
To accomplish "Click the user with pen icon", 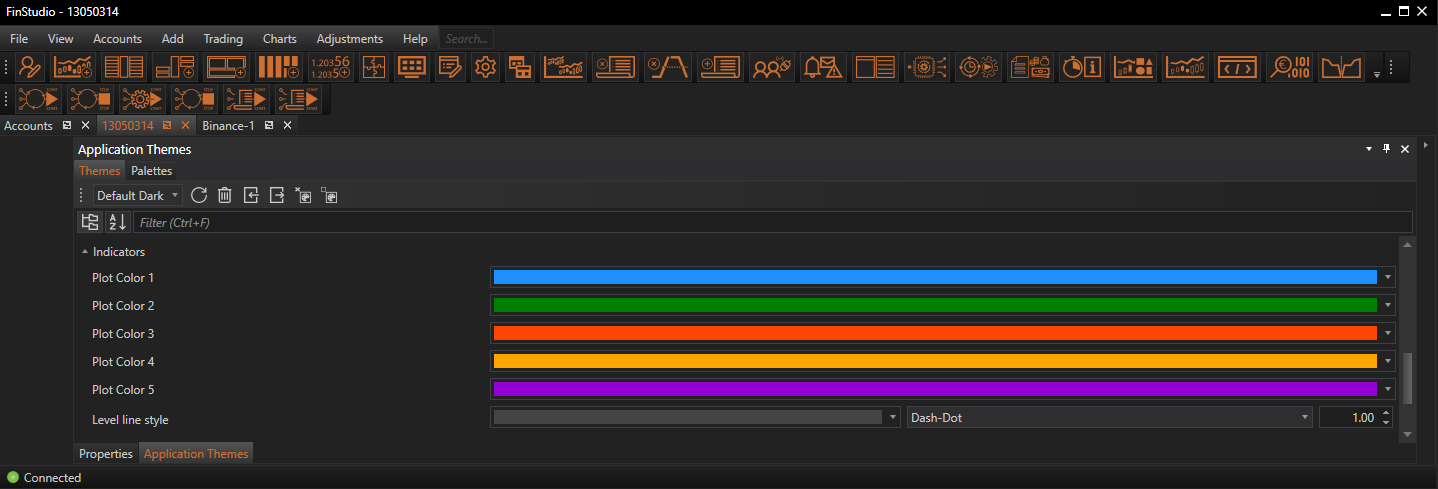I will [30, 67].
